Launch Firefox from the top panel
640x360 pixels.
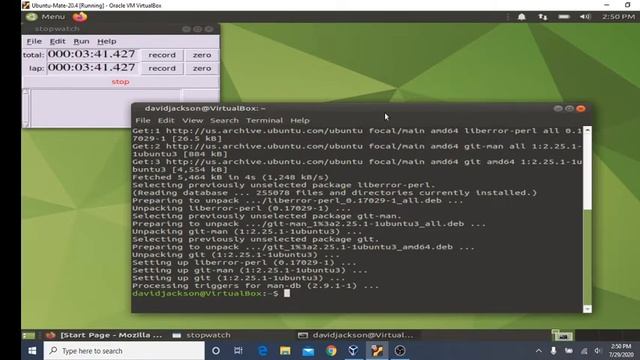pyautogui.click(x=80, y=17)
